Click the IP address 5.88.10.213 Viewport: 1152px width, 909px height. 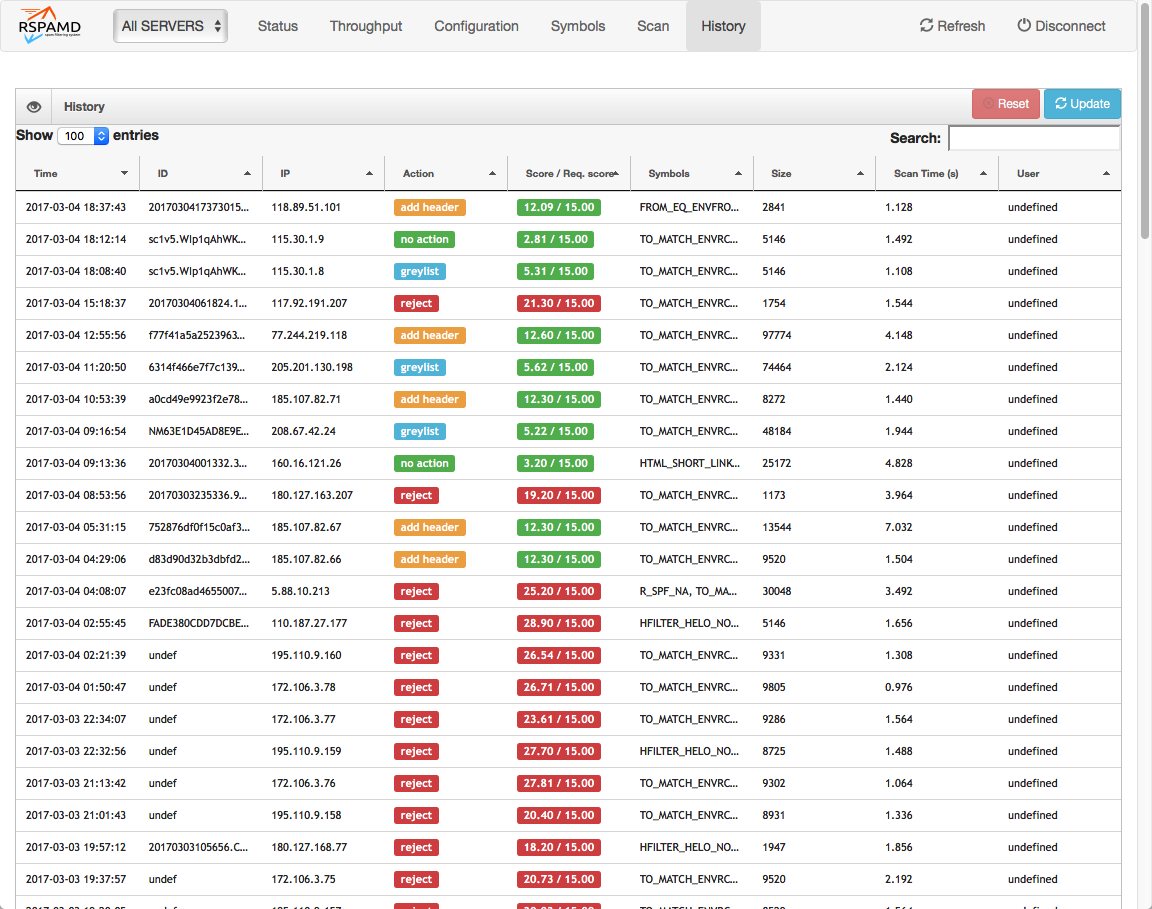(x=300, y=592)
